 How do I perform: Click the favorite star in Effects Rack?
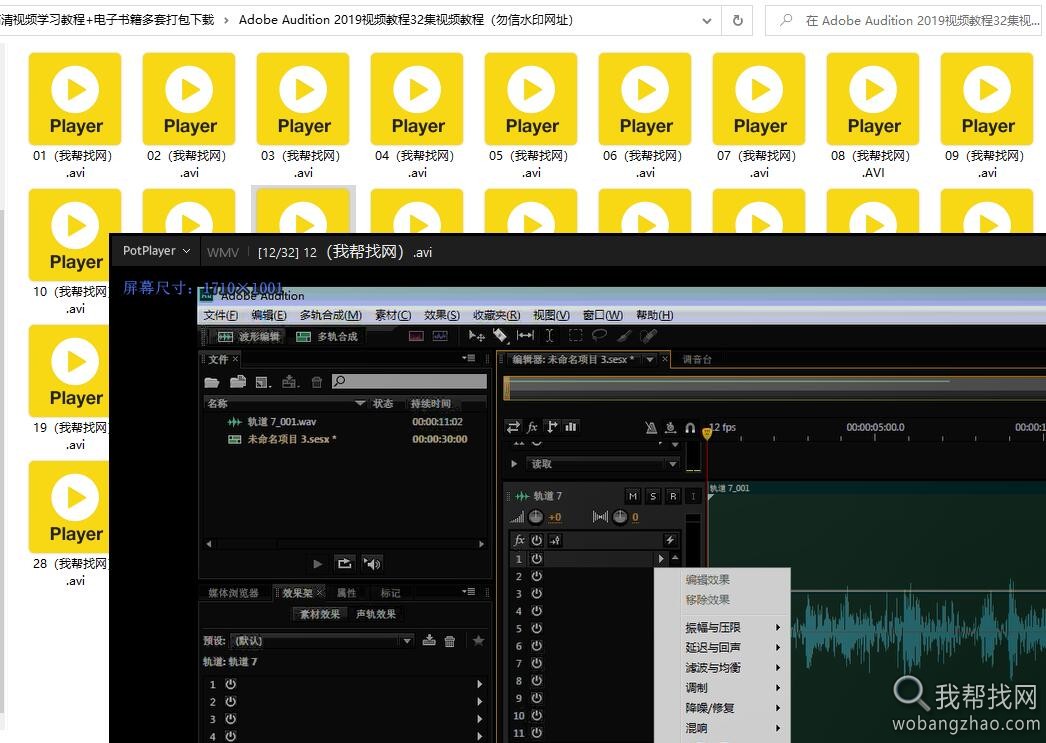coord(478,640)
